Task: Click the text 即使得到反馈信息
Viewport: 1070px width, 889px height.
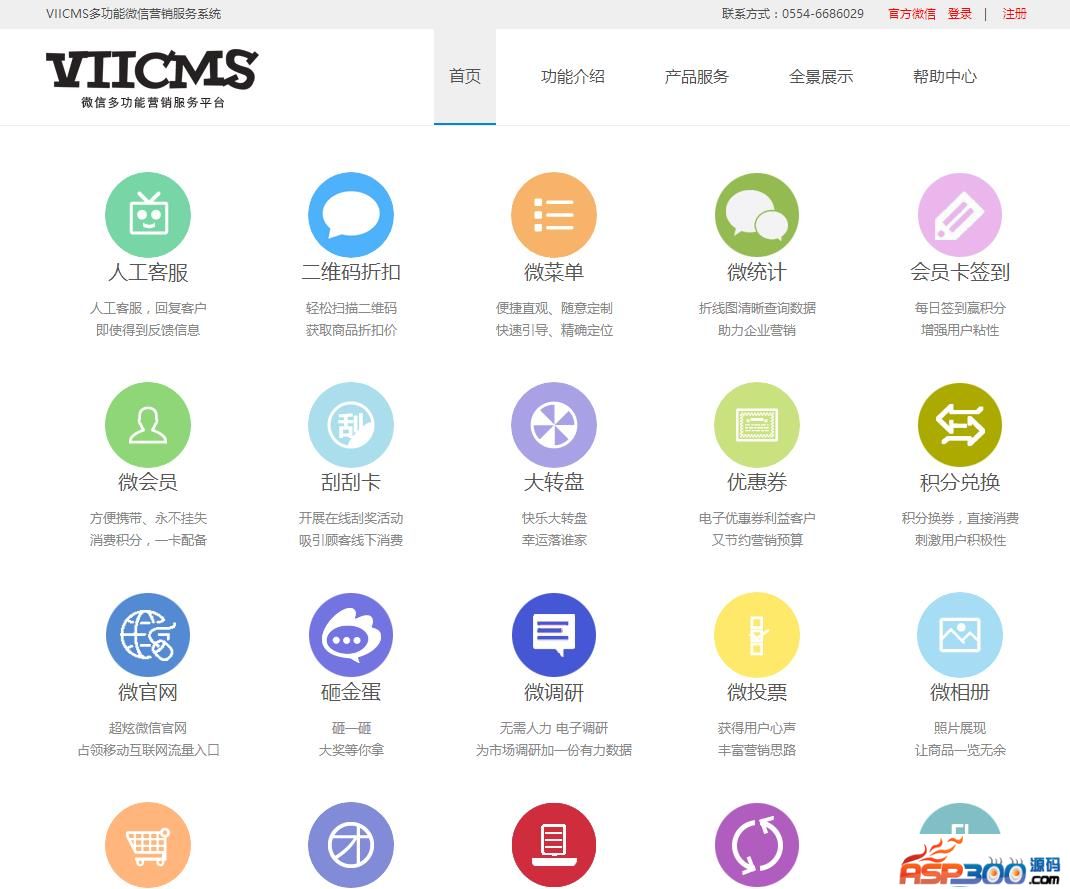Action: [148, 330]
